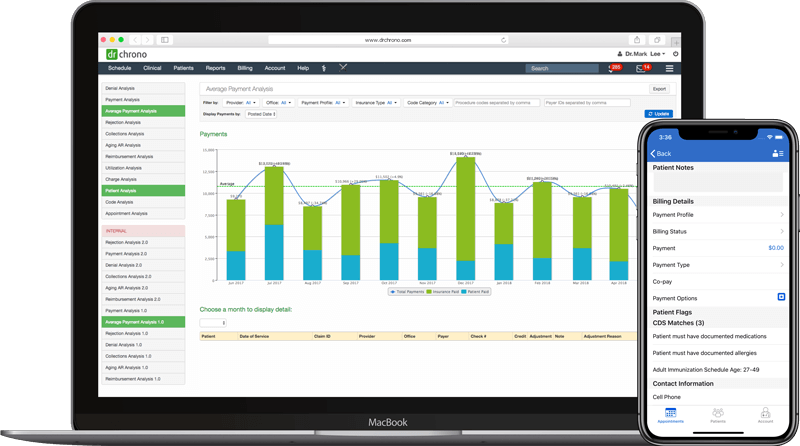This screenshot has width=800, height=446.
Task: Click the Safari address bar
Action: click(388, 40)
